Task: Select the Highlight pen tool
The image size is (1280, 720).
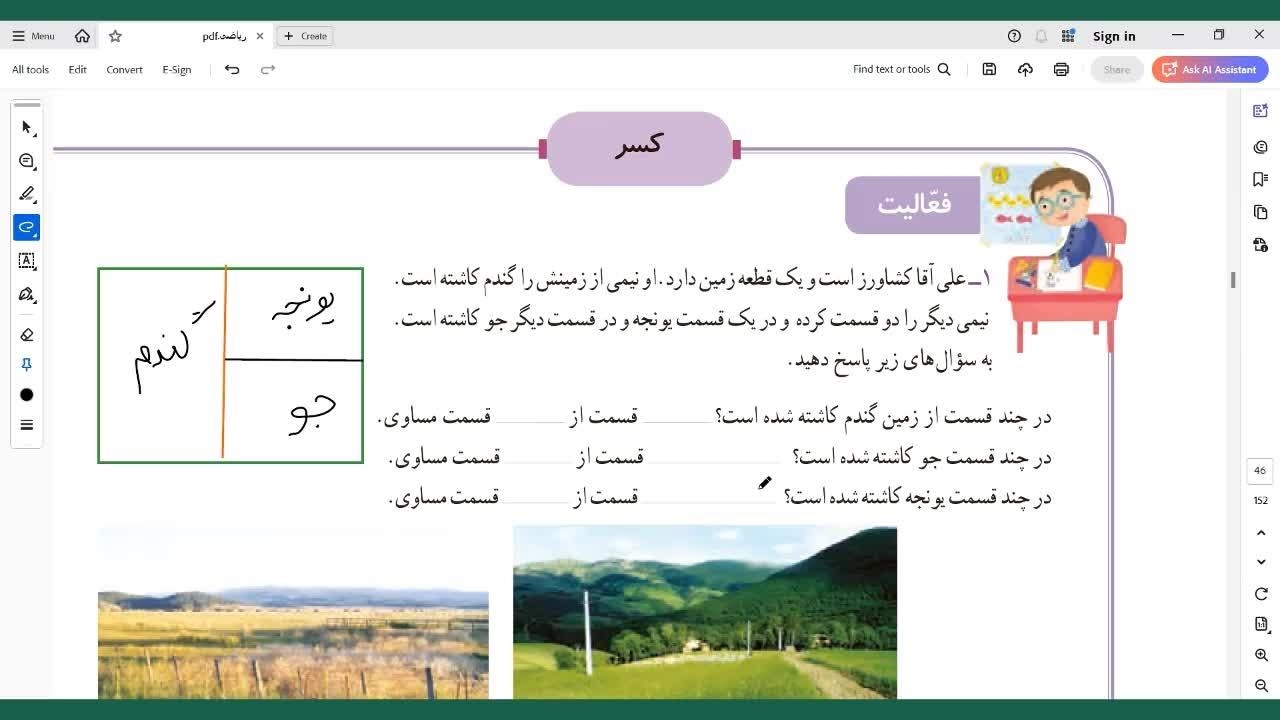Action: tap(27, 194)
